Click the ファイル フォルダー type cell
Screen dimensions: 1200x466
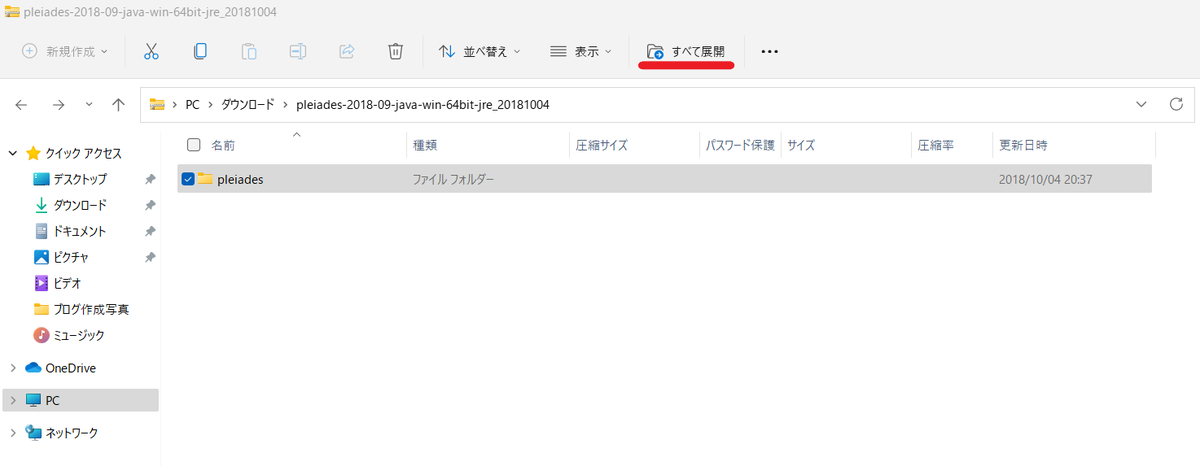(x=454, y=179)
